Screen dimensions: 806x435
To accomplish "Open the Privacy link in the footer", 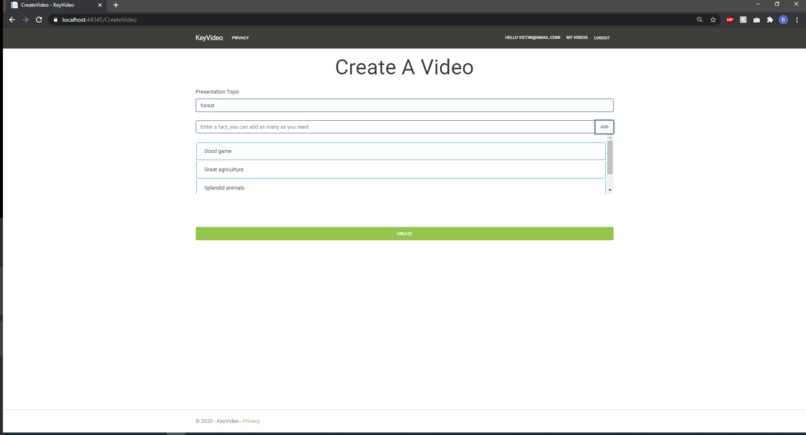I will click(x=251, y=421).
